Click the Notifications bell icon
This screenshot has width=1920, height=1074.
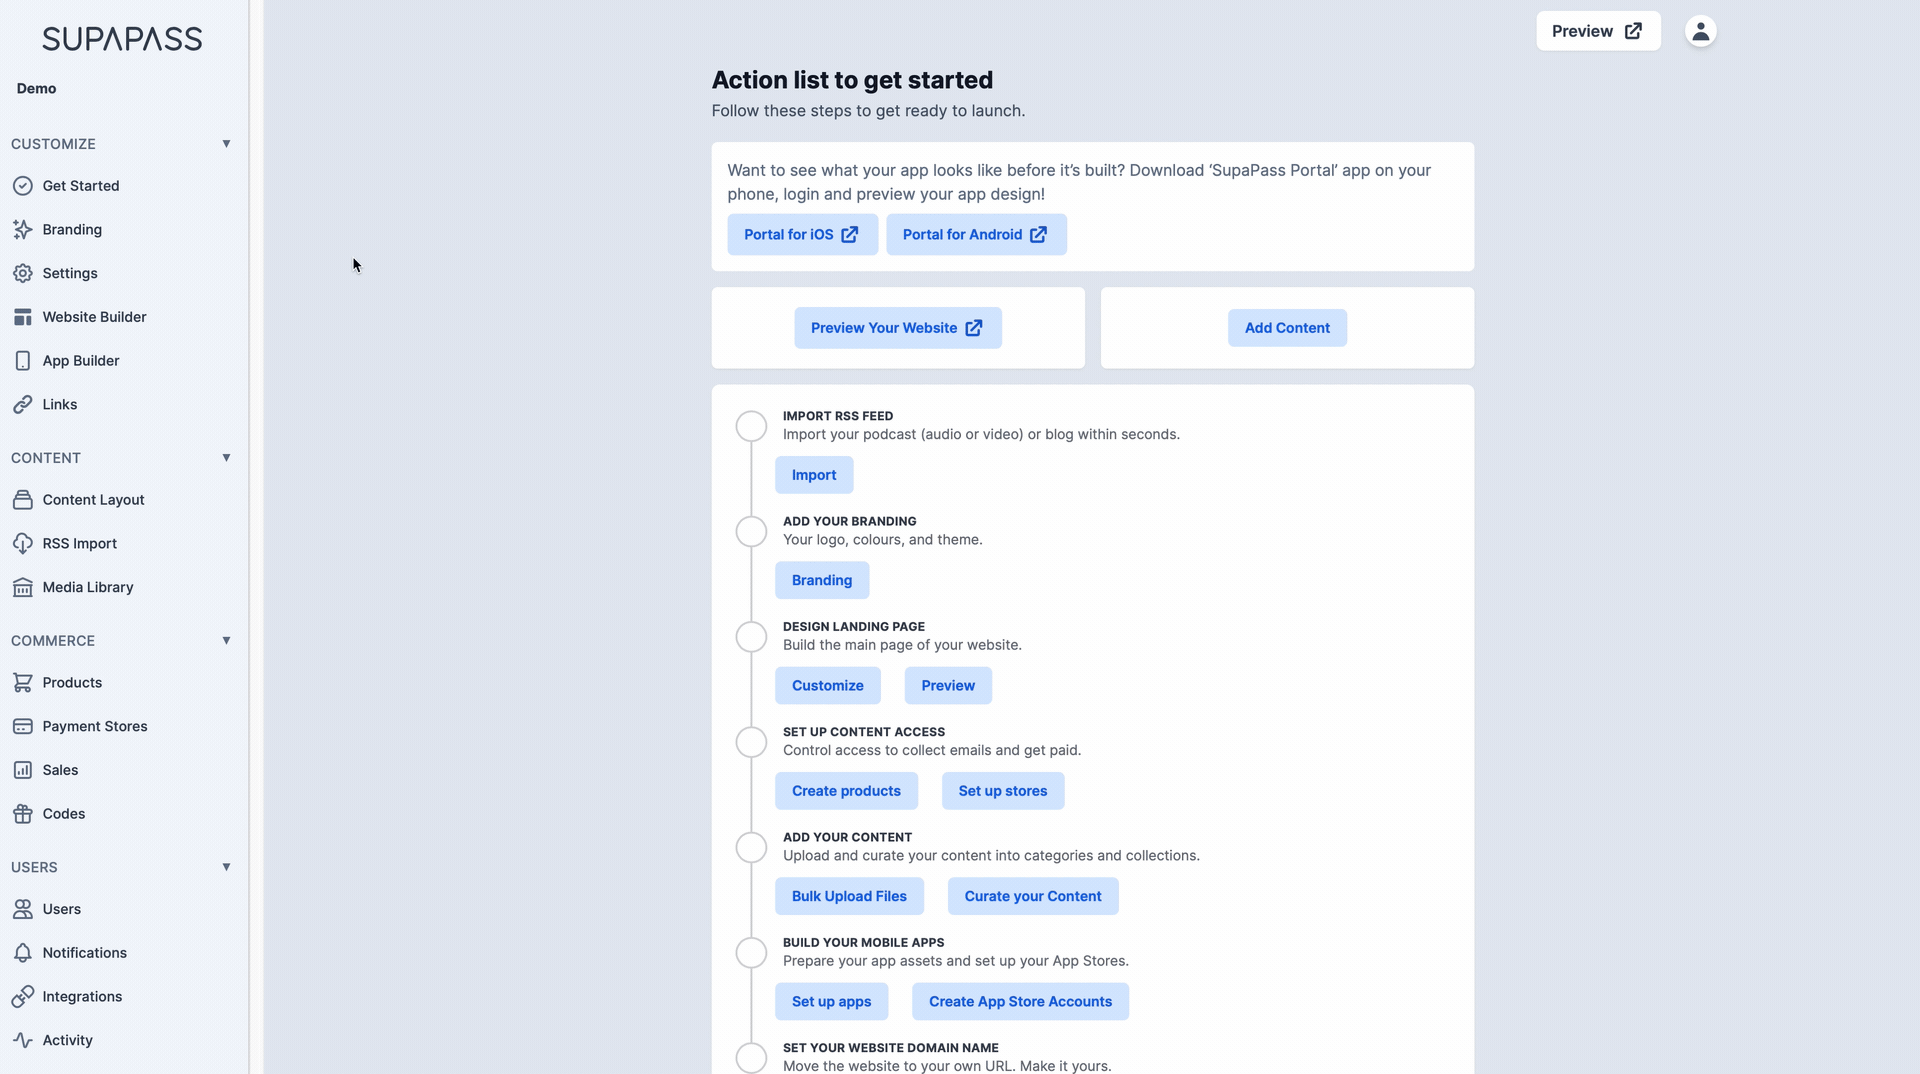coord(23,953)
